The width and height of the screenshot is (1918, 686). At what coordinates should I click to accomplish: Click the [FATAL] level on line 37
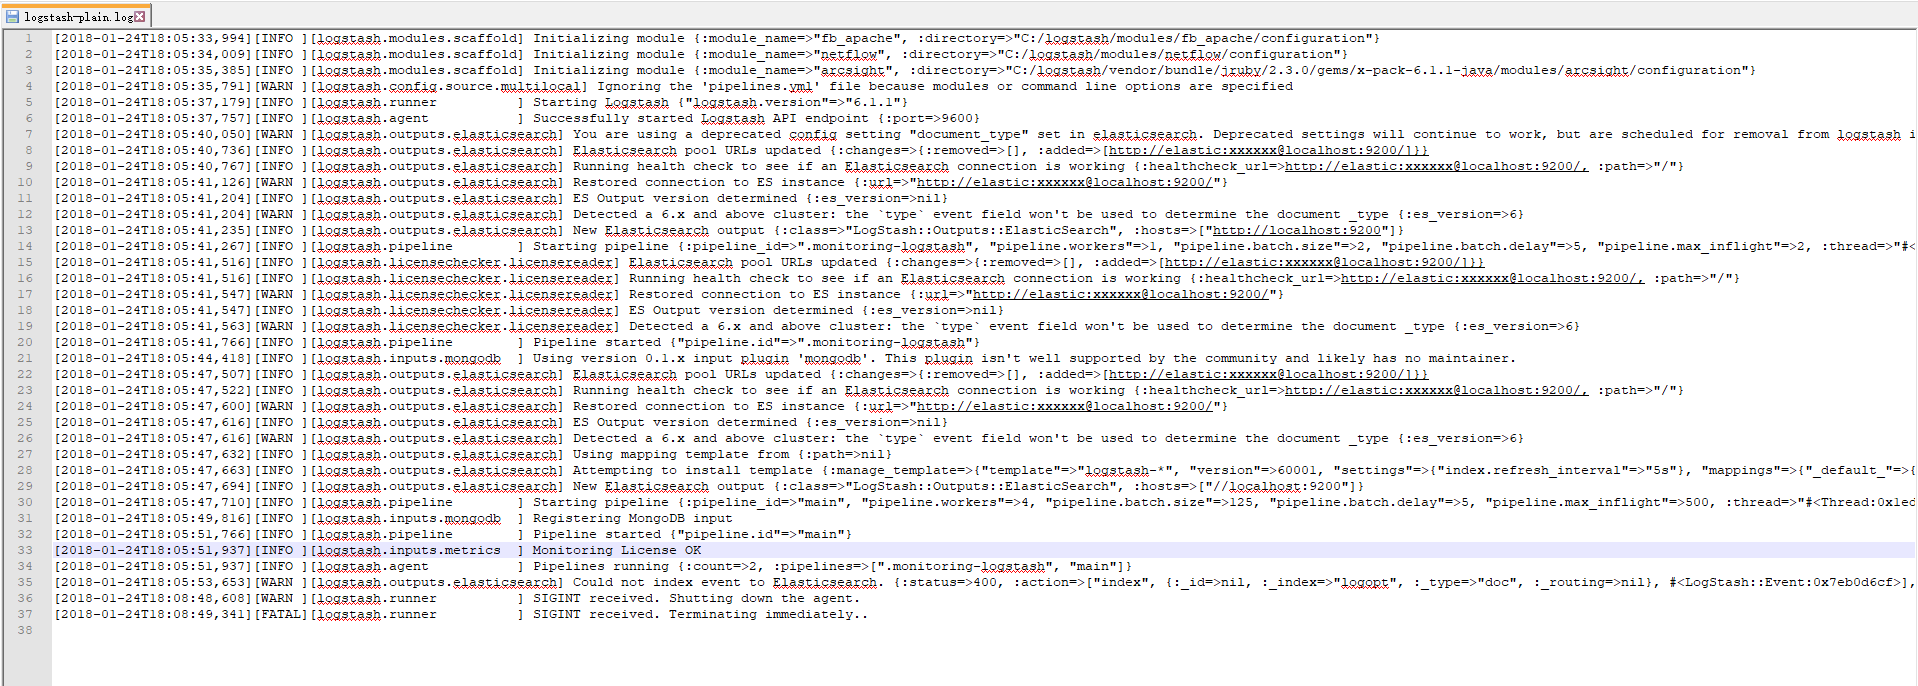click(x=280, y=614)
